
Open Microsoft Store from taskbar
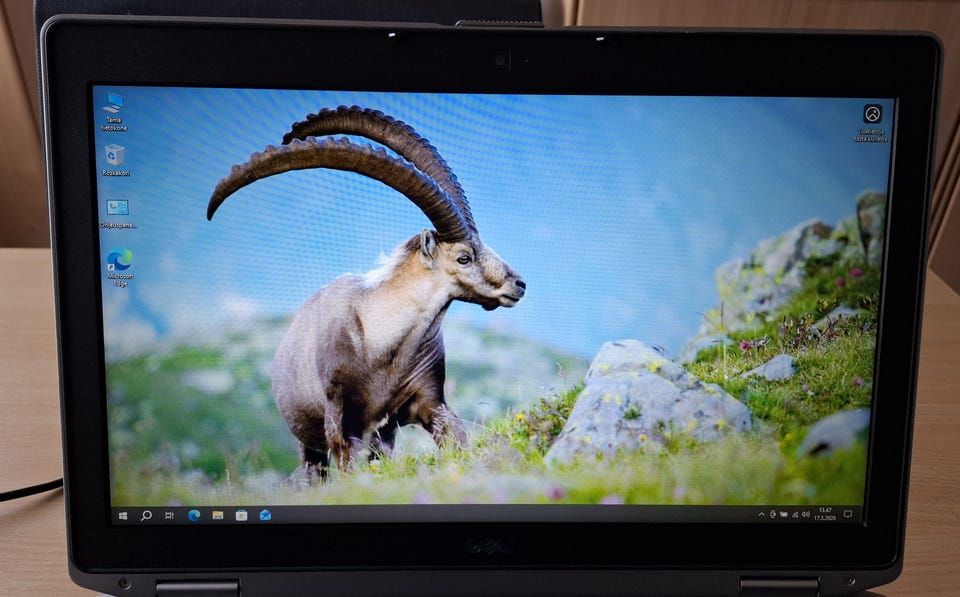tap(242, 516)
